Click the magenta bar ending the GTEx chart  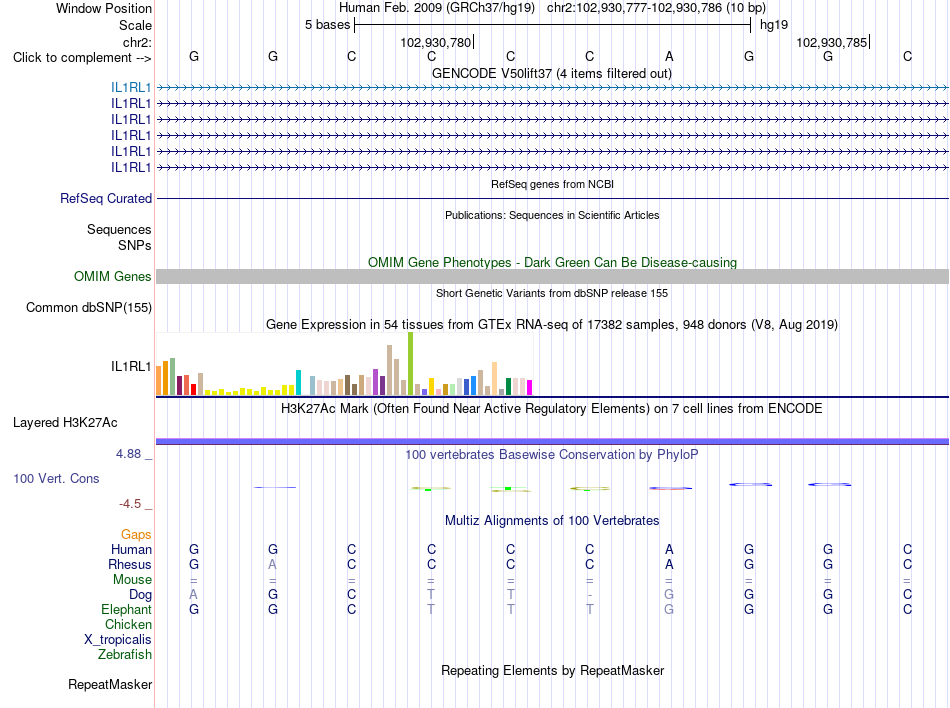(529, 388)
